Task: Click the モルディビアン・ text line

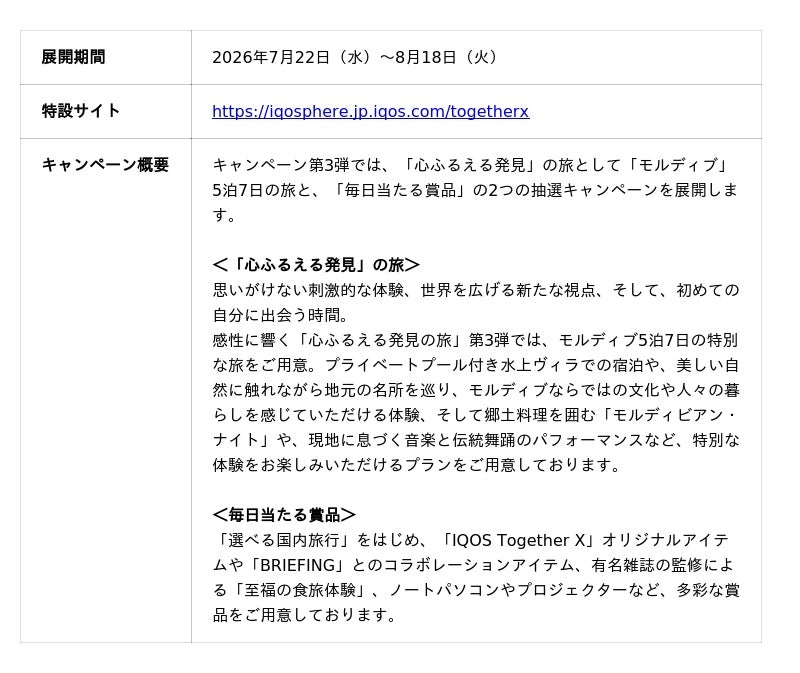Action: coord(476,415)
